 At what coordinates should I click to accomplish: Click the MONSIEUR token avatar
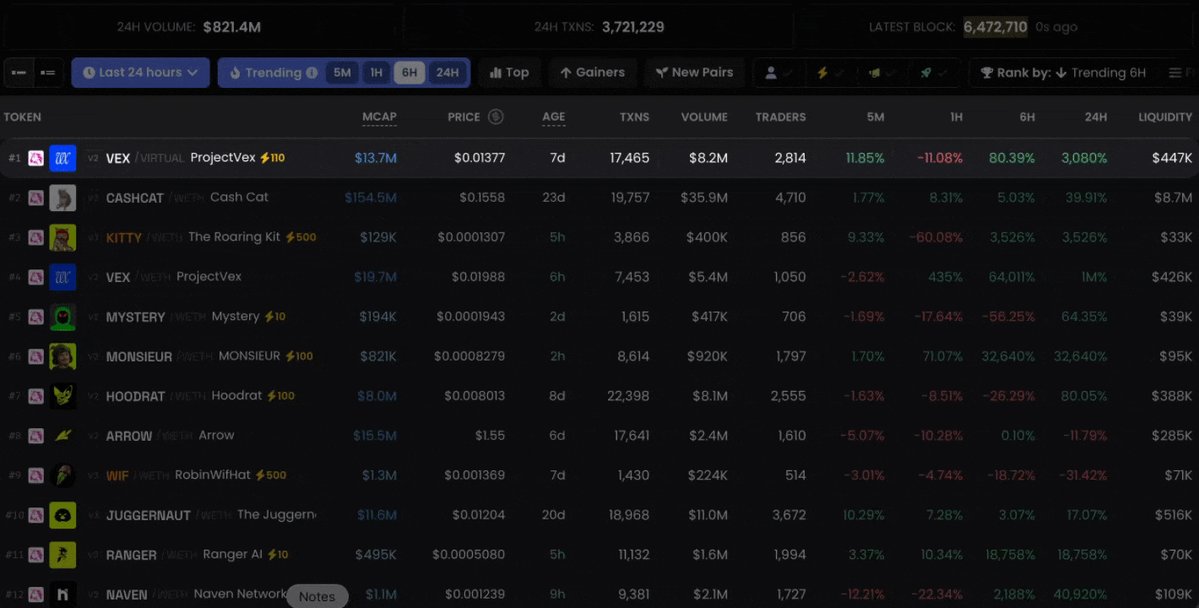63,356
